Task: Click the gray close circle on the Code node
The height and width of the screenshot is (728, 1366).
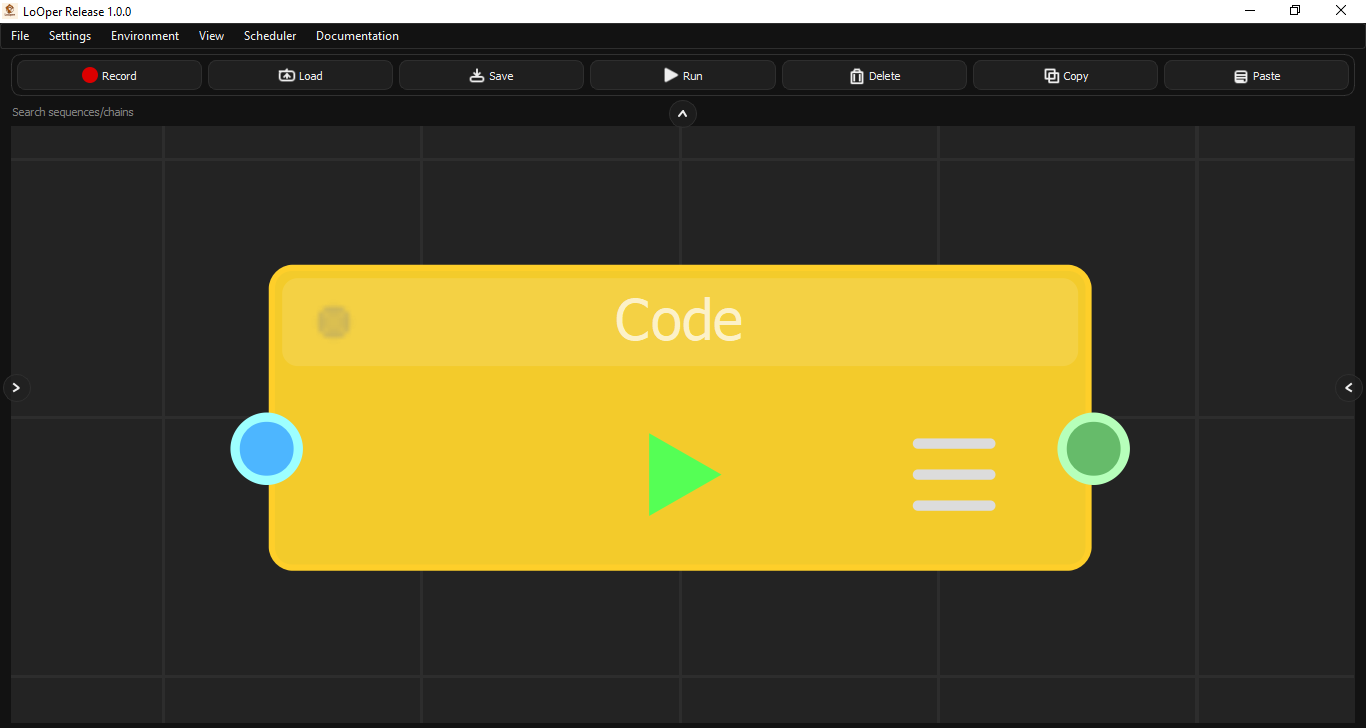Action: pyautogui.click(x=333, y=322)
